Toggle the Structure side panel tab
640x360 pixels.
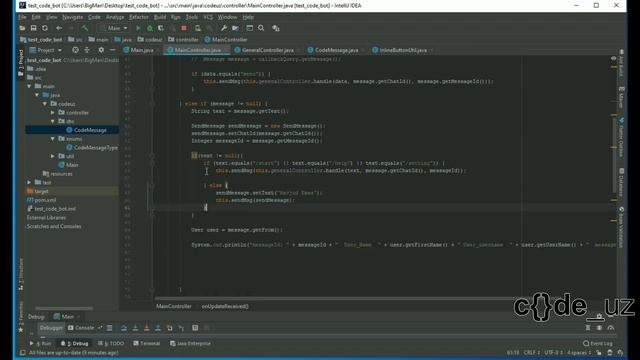pyautogui.click(x=21, y=274)
